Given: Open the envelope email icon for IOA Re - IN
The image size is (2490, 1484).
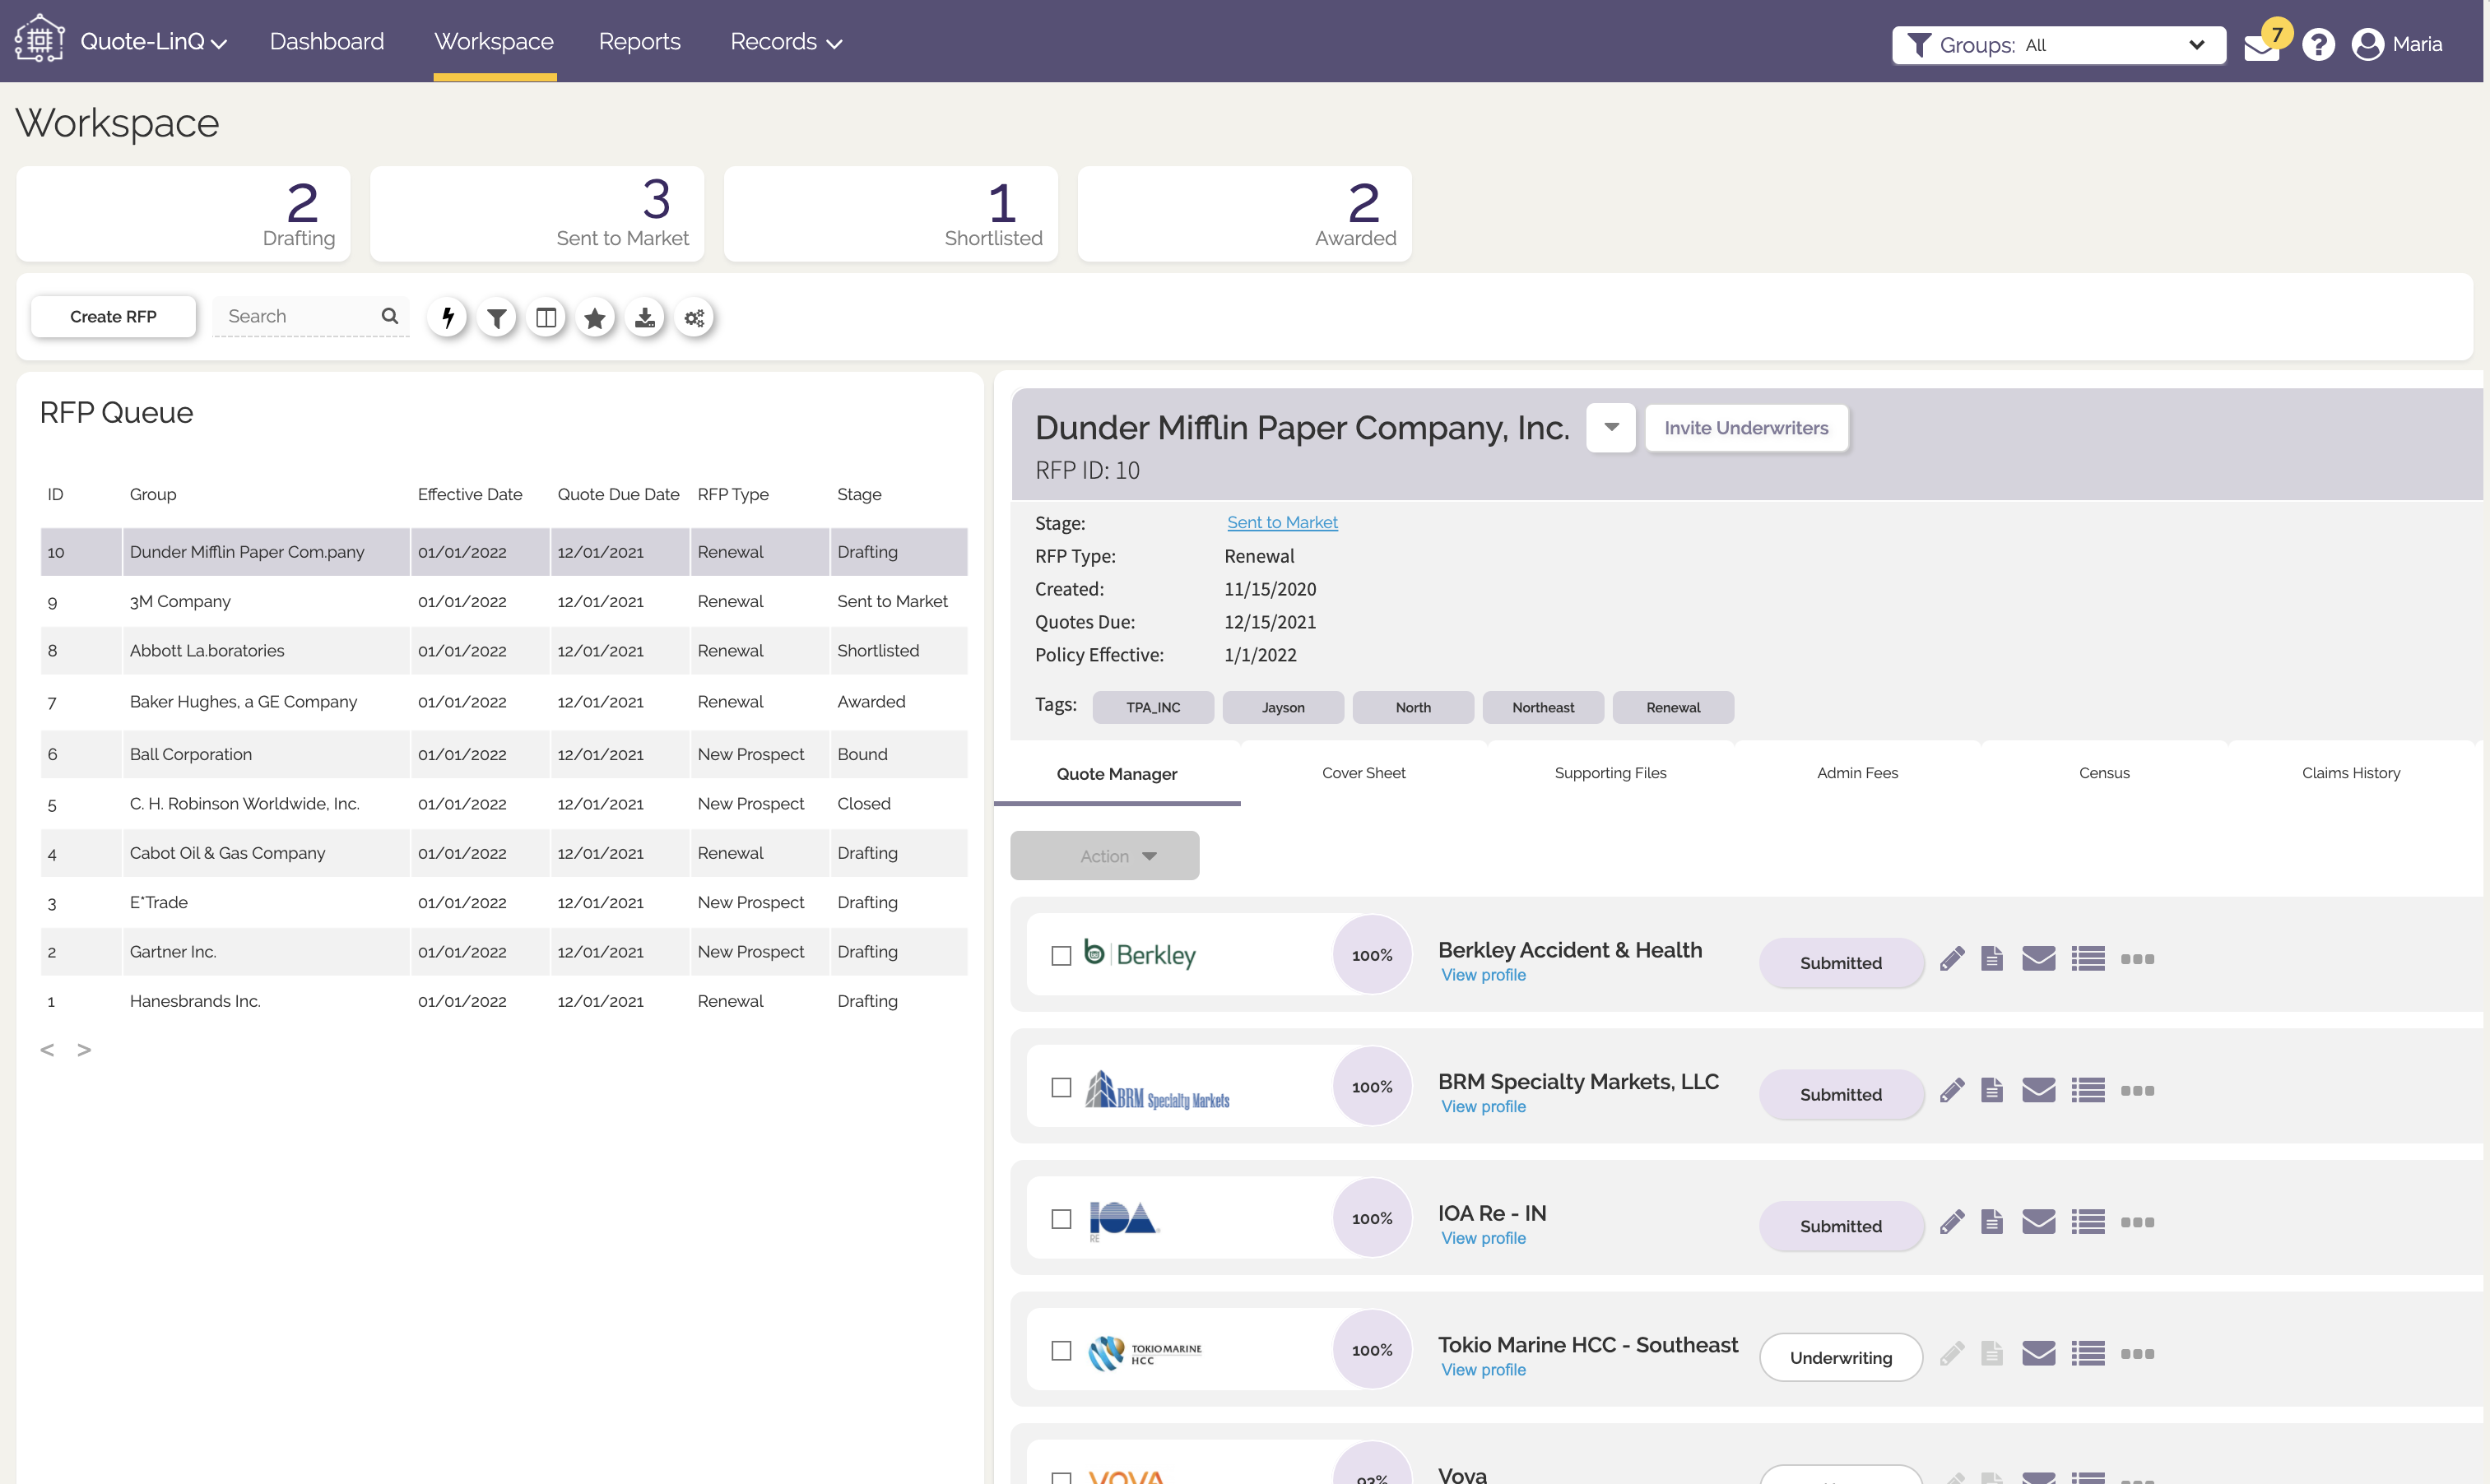Looking at the screenshot, I should click(x=2039, y=1221).
